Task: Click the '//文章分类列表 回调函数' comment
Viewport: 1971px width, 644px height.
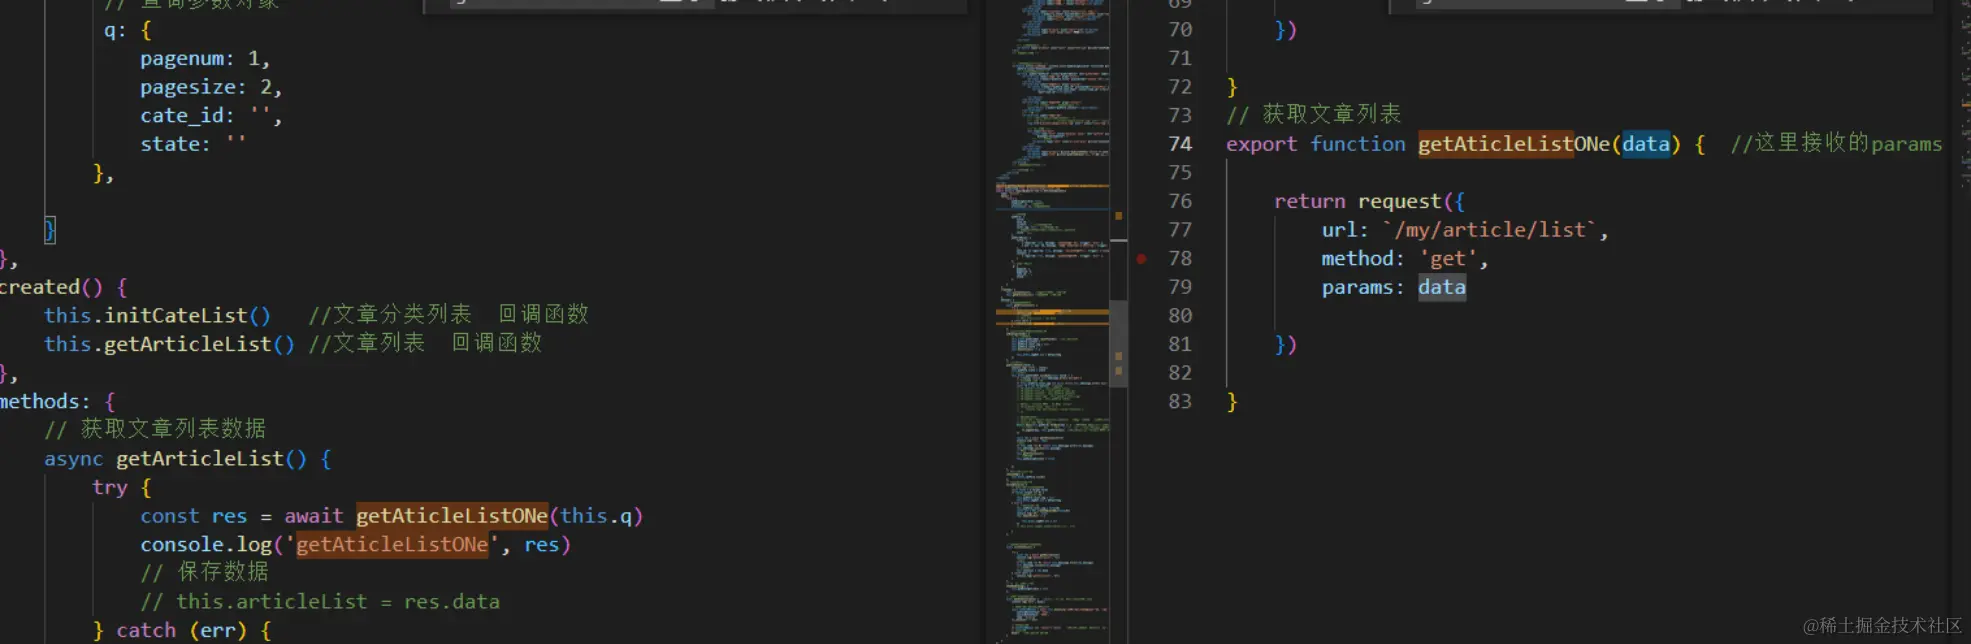Action: click(x=448, y=315)
